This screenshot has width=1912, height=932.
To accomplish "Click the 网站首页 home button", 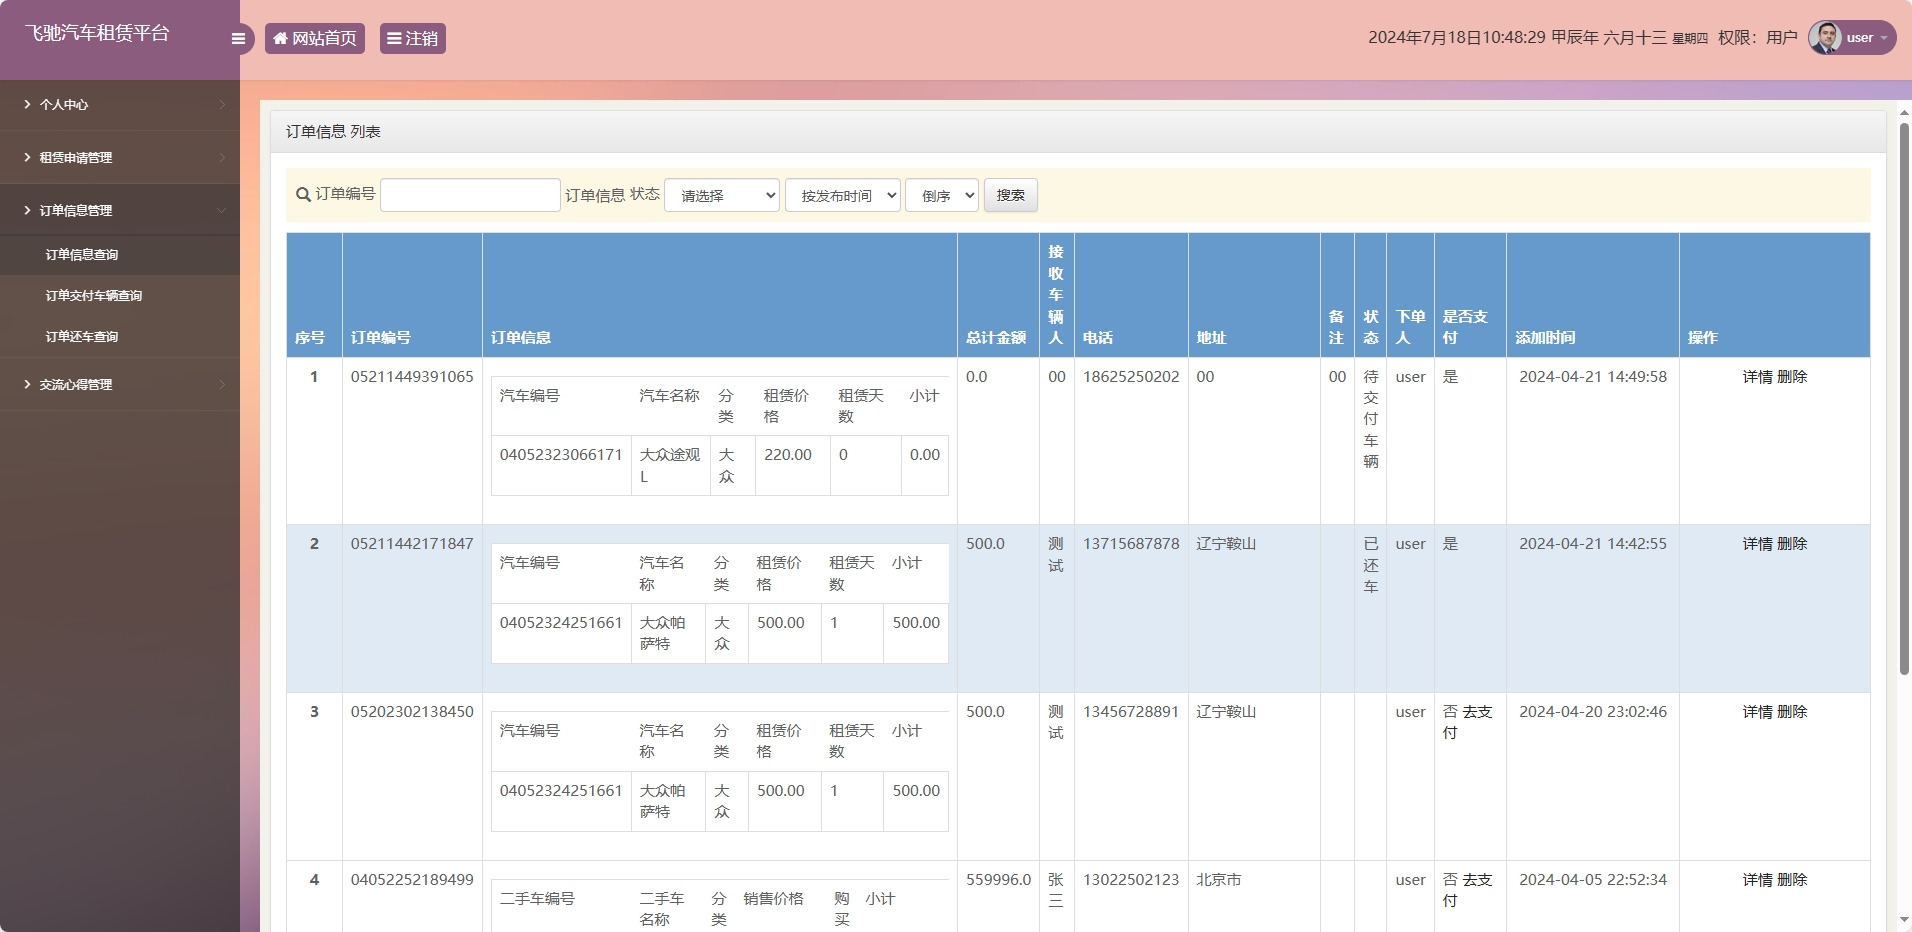I will coord(315,39).
